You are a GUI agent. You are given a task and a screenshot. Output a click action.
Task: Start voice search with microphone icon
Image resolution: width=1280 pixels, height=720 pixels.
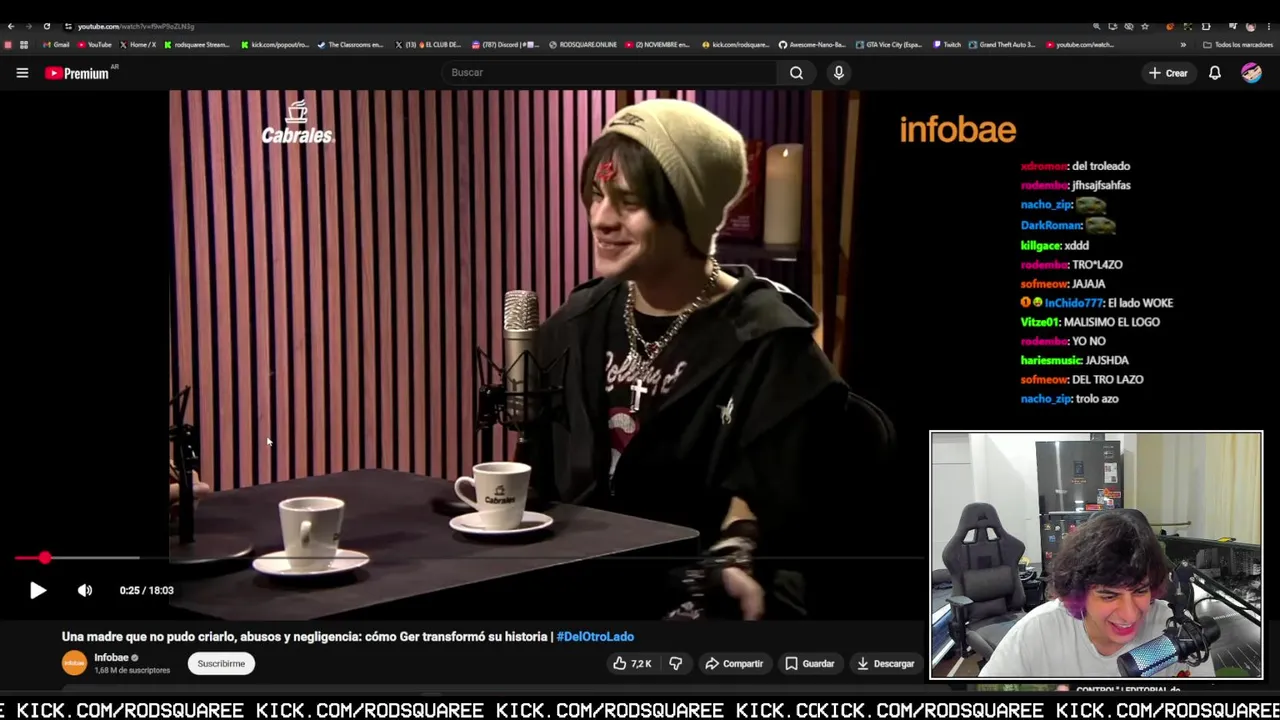point(839,73)
